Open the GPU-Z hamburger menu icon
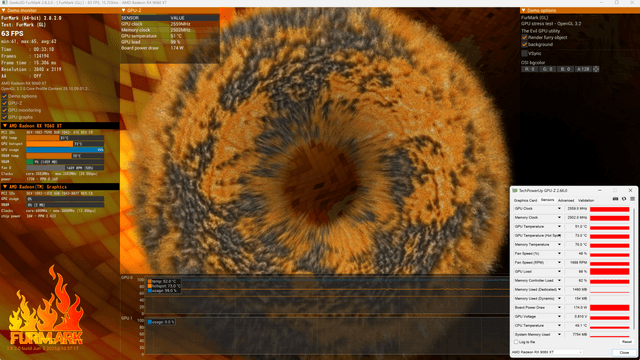640x360 pixels. coord(632,199)
